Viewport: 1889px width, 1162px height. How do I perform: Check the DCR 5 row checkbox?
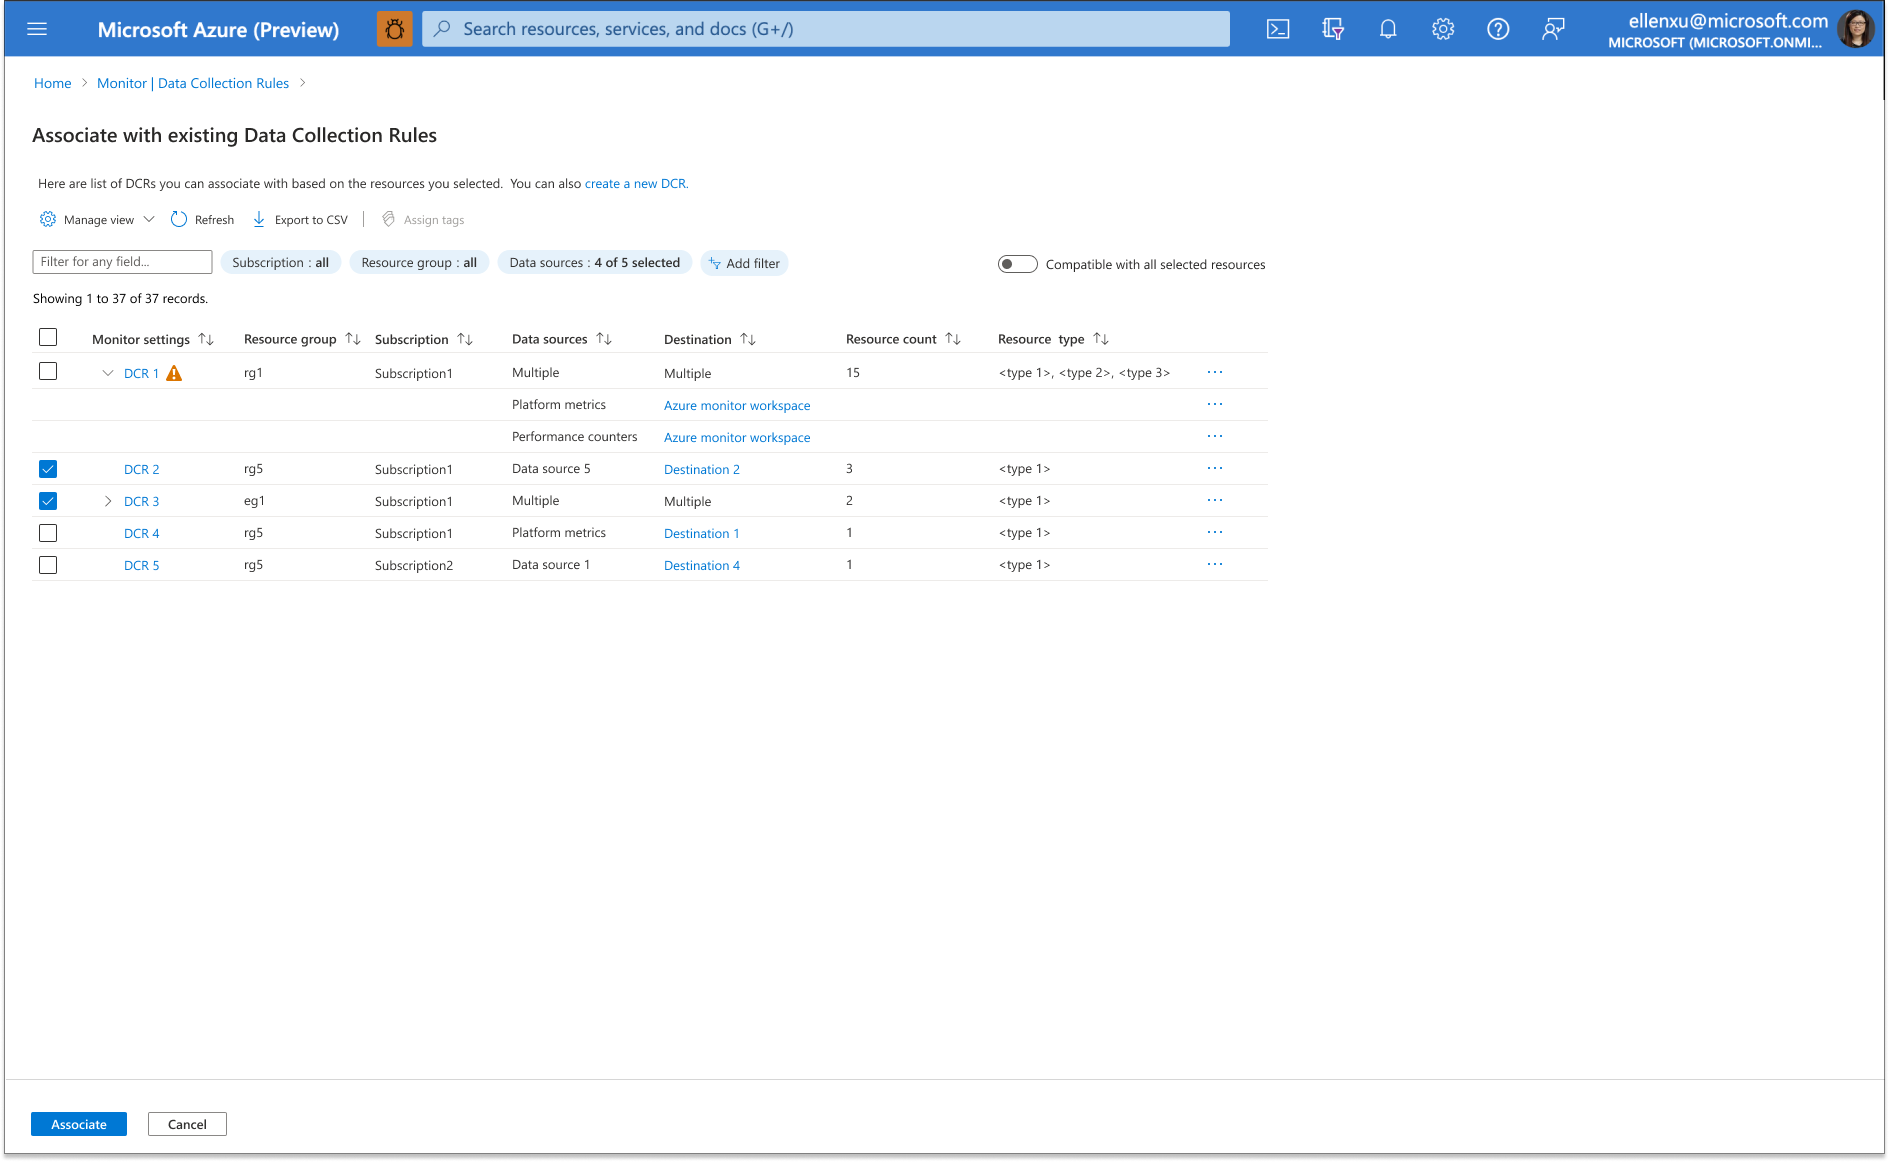click(x=48, y=565)
